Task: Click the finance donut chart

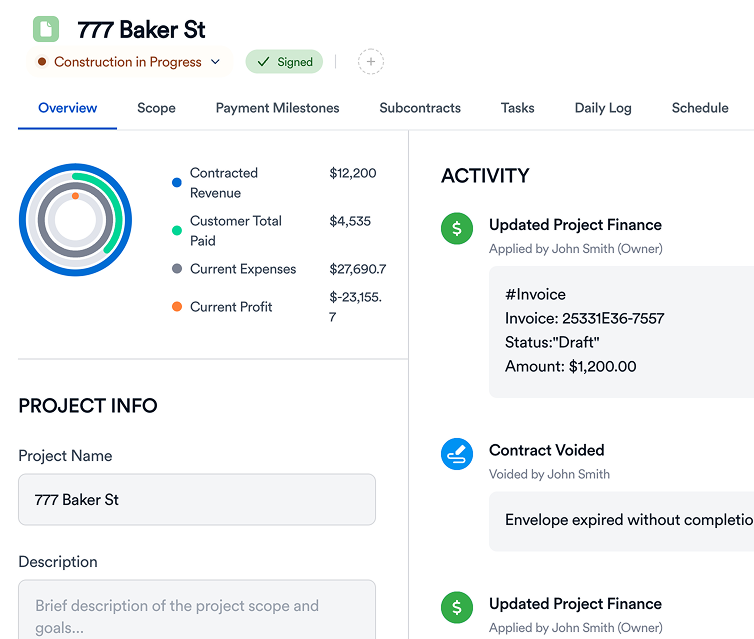Action: click(x=75, y=220)
